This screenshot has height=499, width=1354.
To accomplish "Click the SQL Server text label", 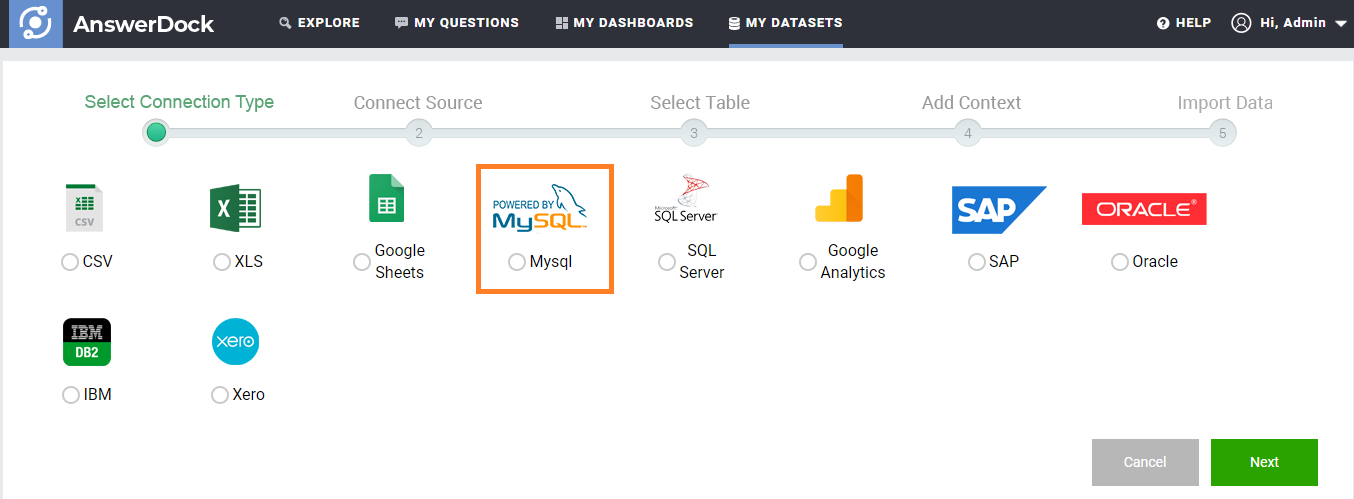I will (x=702, y=262).
